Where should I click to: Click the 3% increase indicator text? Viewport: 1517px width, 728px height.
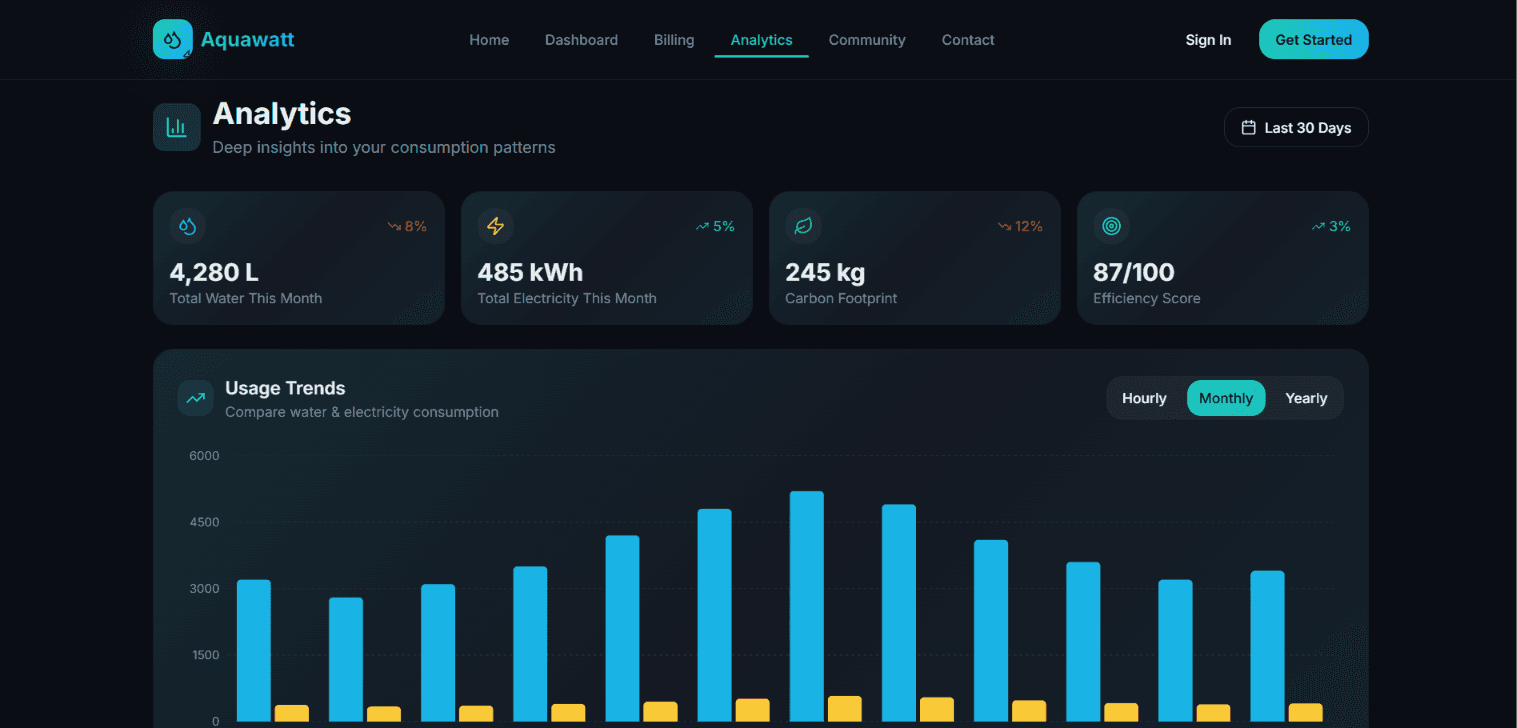[1340, 227]
